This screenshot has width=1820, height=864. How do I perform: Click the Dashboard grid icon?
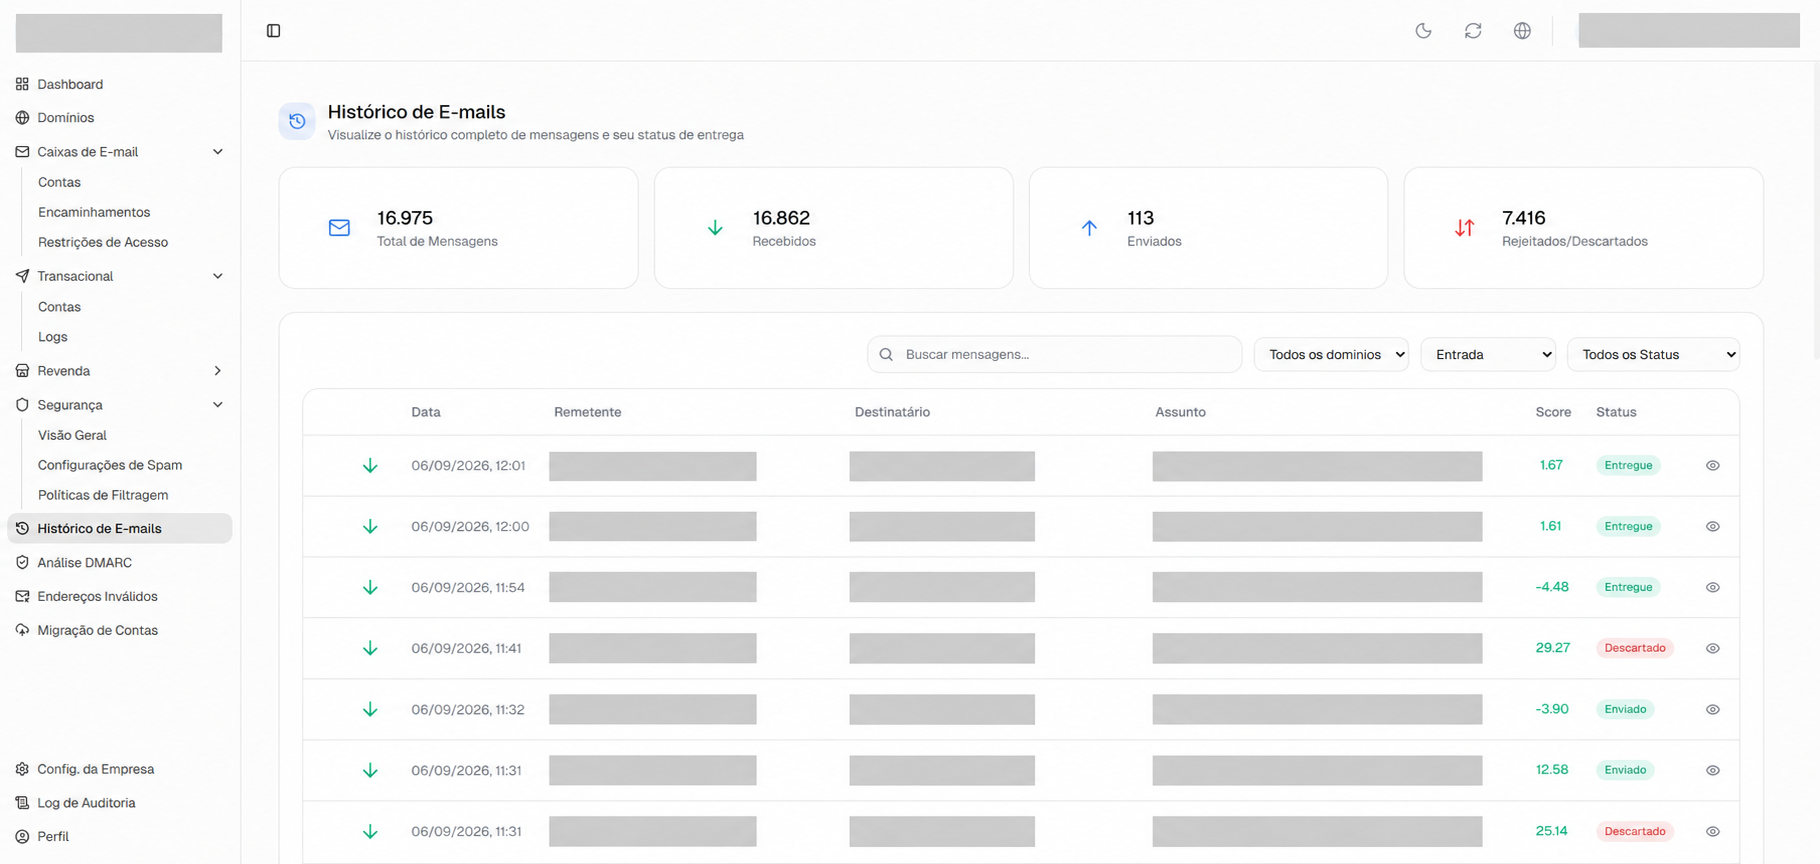point(22,84)
